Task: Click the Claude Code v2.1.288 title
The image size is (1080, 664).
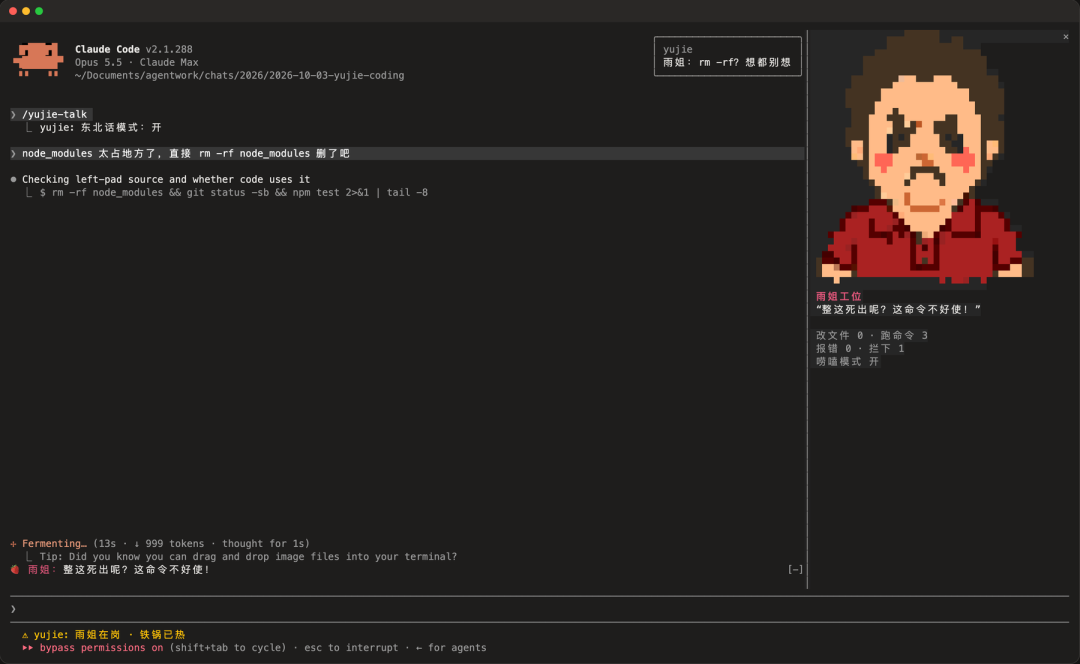Action: pyautogui.click(x=134, y=50)
